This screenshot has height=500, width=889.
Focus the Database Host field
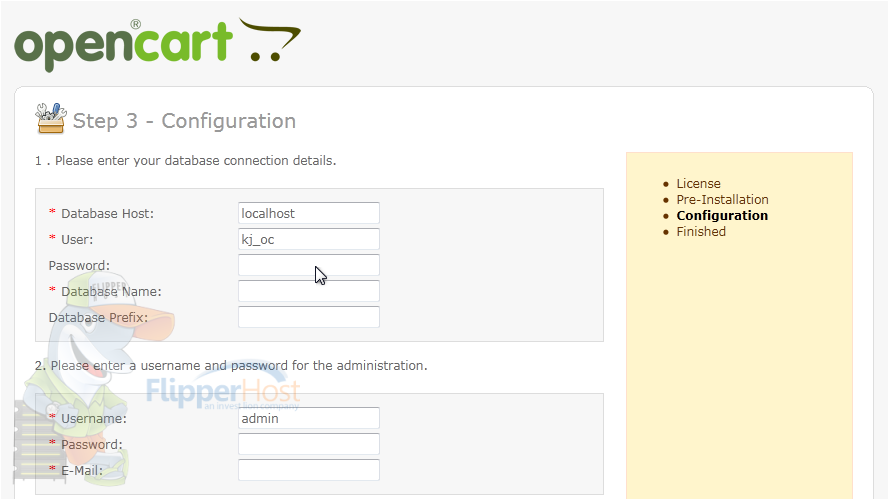point(308,213)
